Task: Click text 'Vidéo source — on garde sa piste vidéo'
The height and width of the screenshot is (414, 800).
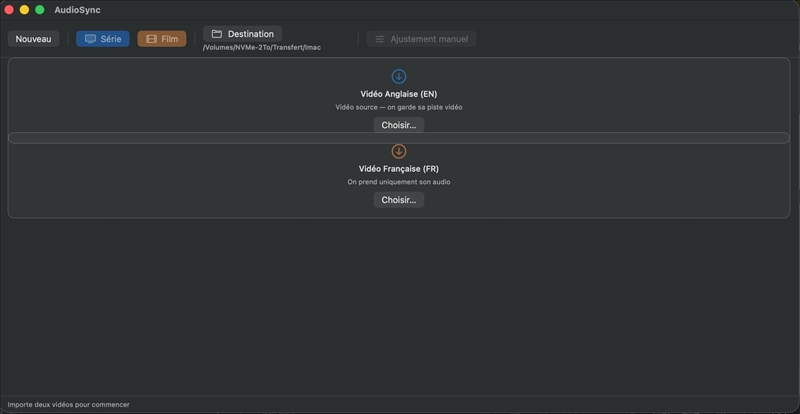Action: point(398,107)
